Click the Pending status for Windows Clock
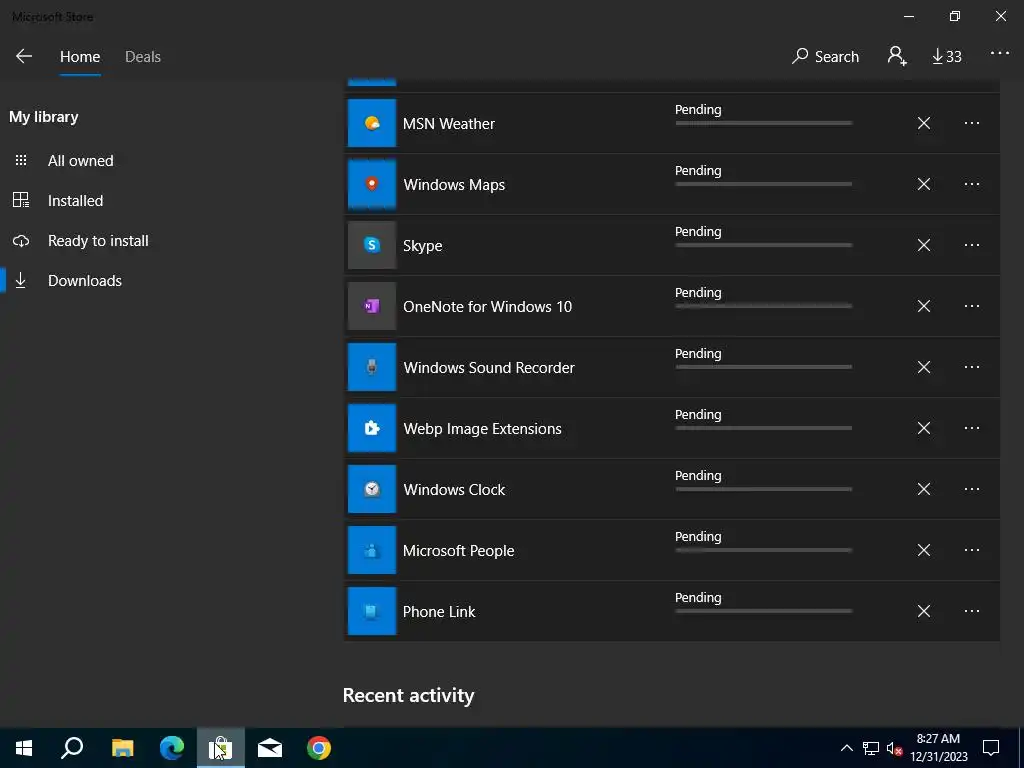The width and height of the screenshot is (1024, 768). [698, 475]
